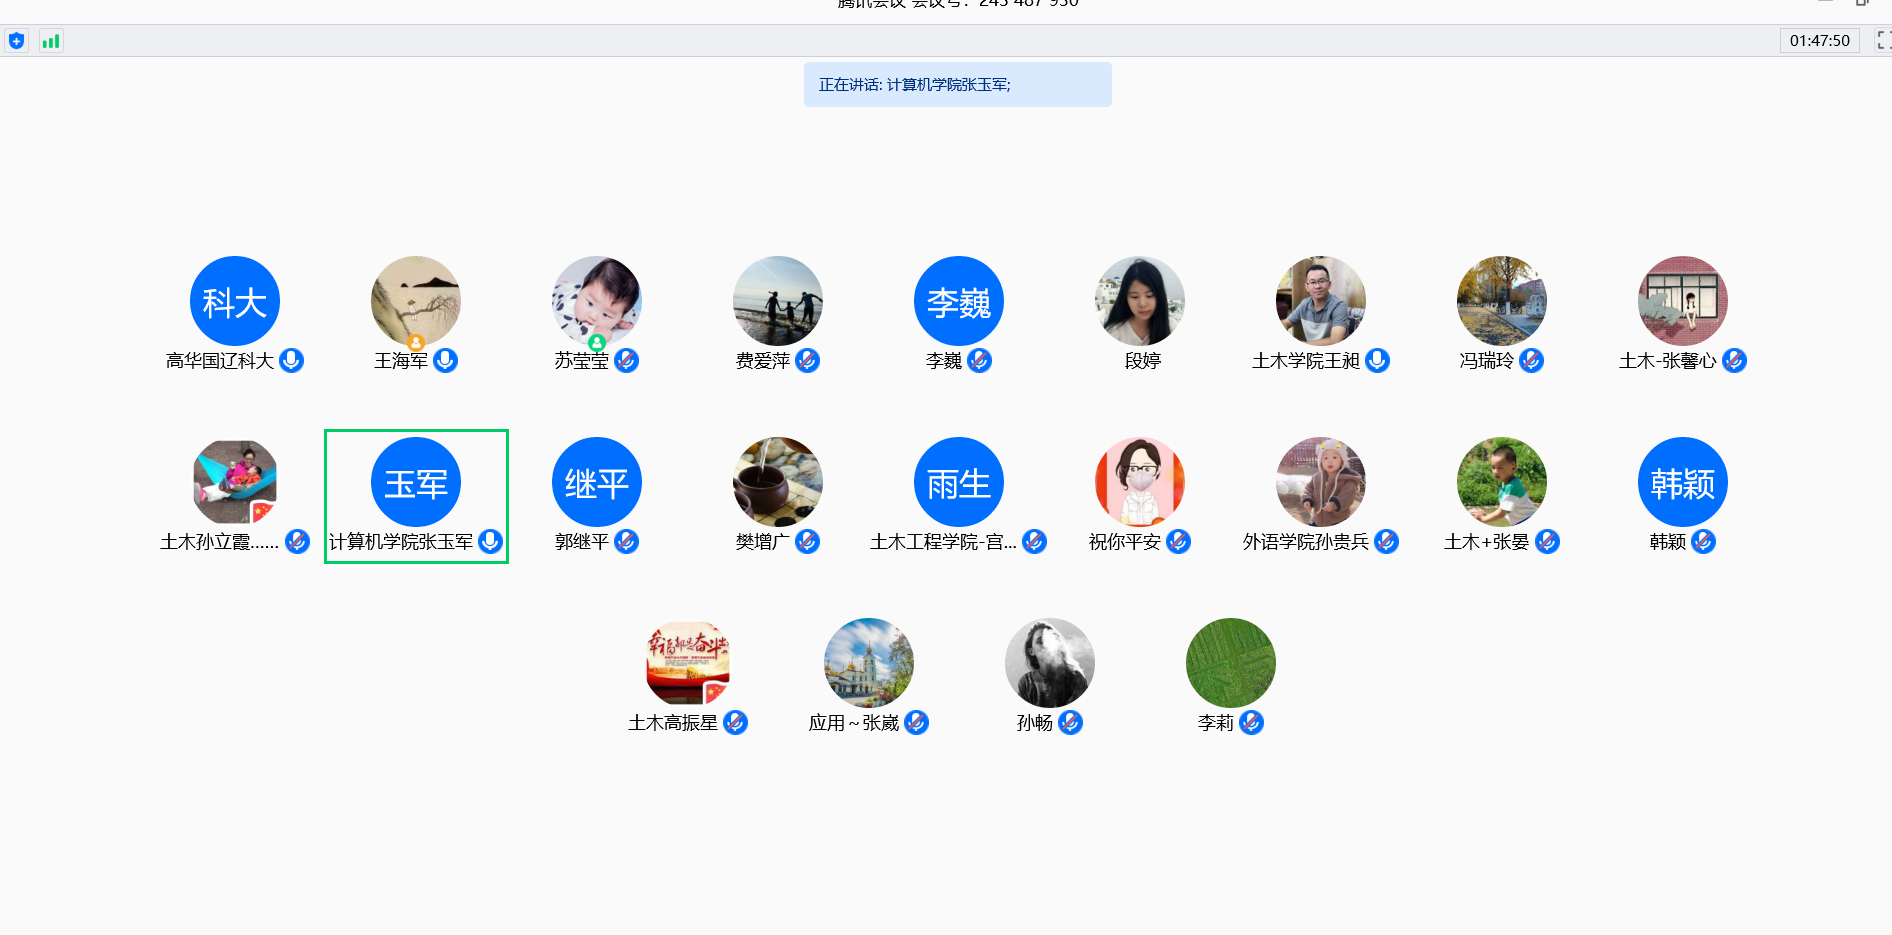This screenshot has height=935, width=1892.
Task: Click 王海军's microphone icon
Action: (x=446, y=360)
